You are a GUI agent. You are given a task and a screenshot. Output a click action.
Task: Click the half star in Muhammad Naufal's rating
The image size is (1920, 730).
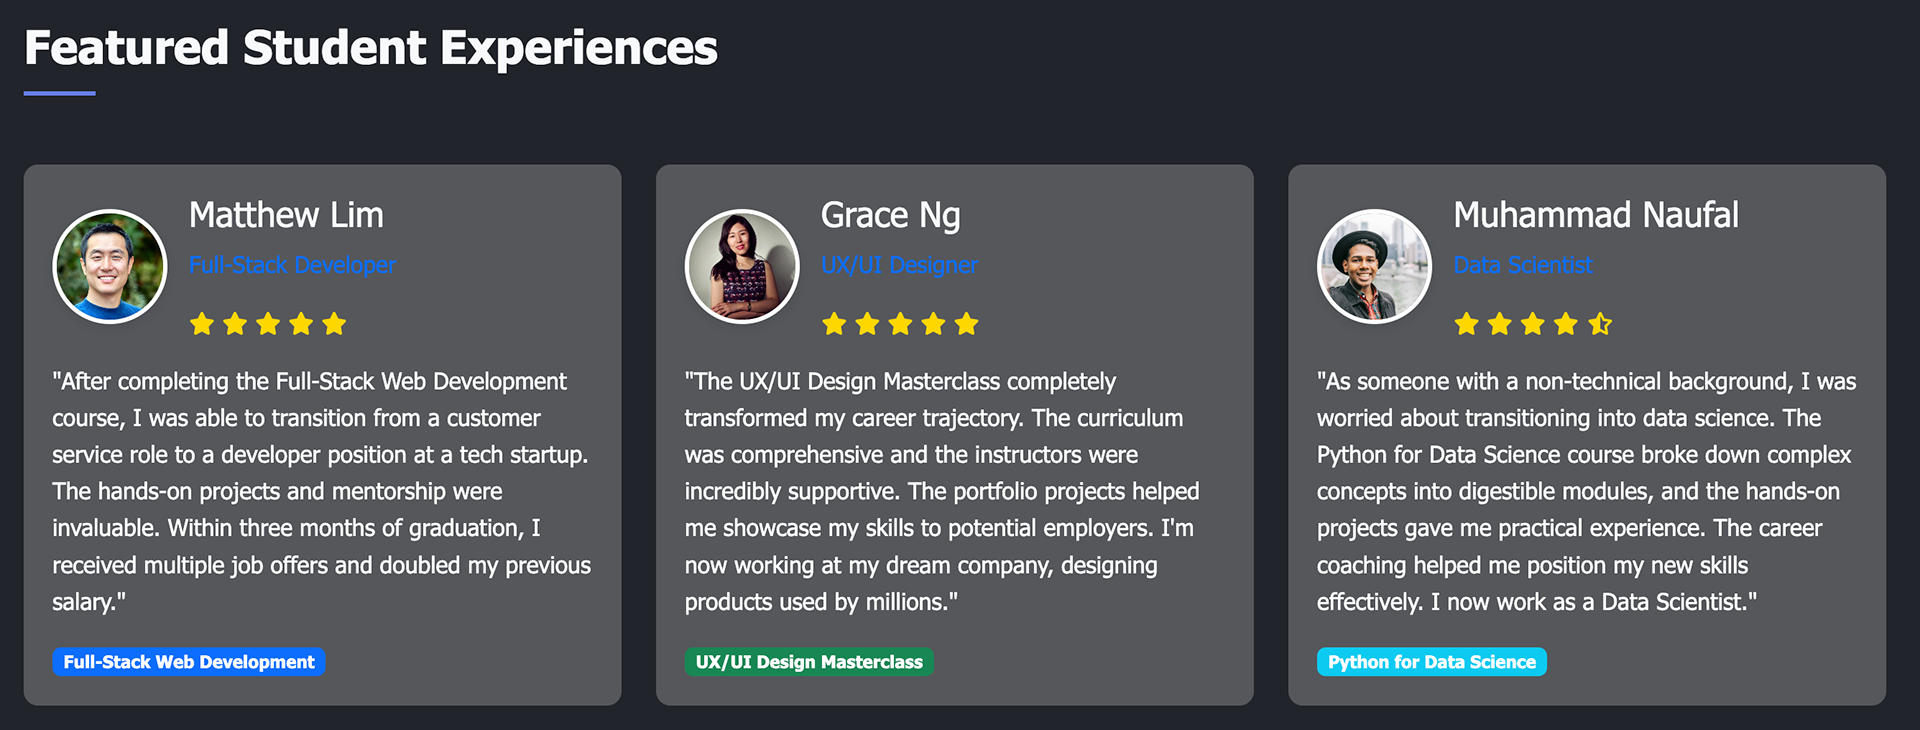click(1600, 324)
